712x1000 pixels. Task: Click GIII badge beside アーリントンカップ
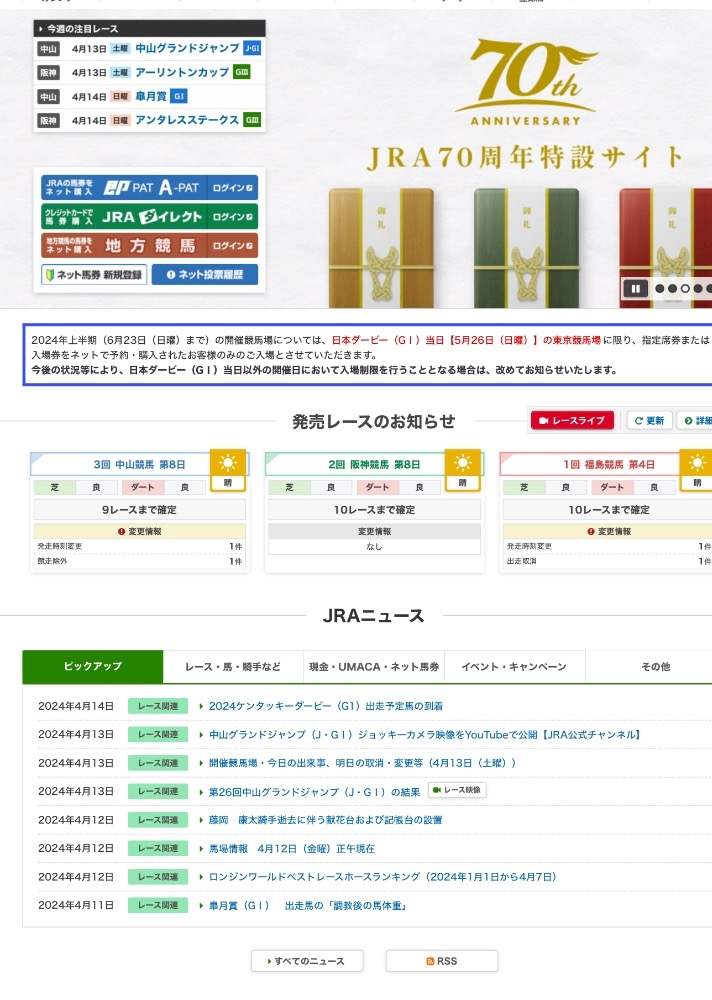[x=242, y=72]
